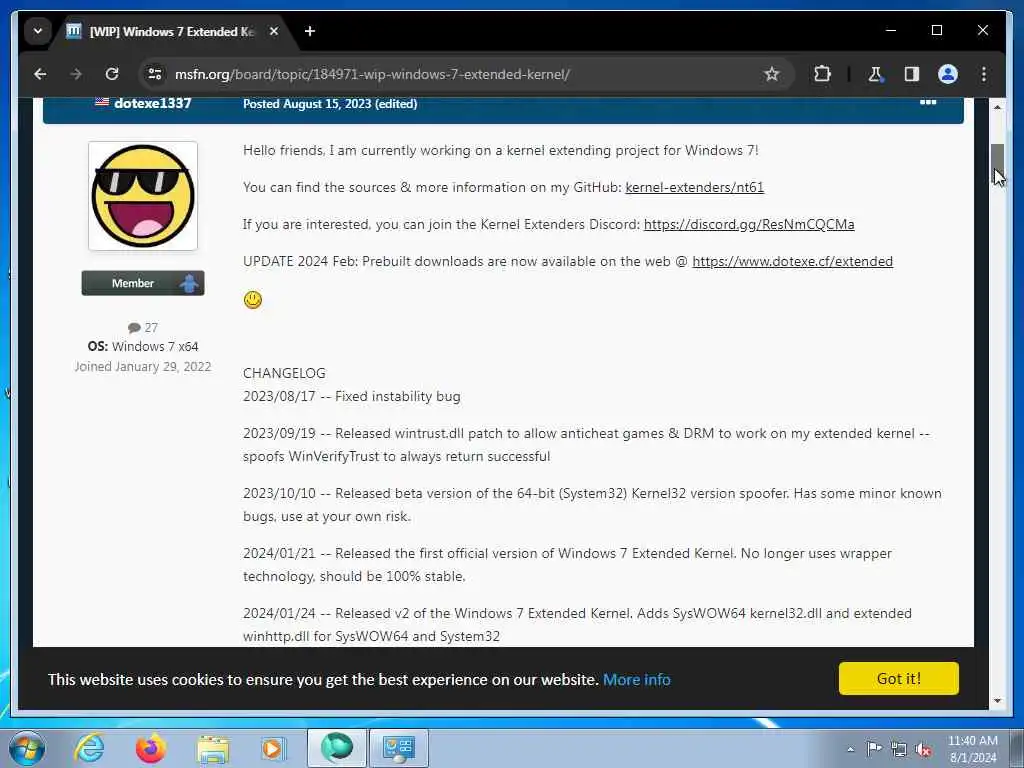
Task: Open the network tray icon
Action: [x=899, y=750]
